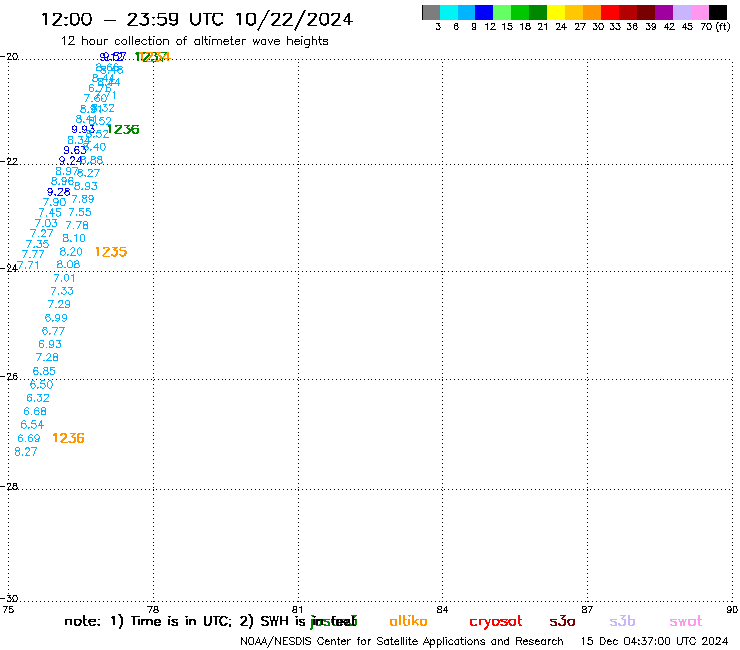Click the orange '1235' time label
Viewport: 740px width, 650px height.
(x=111, y=252)
